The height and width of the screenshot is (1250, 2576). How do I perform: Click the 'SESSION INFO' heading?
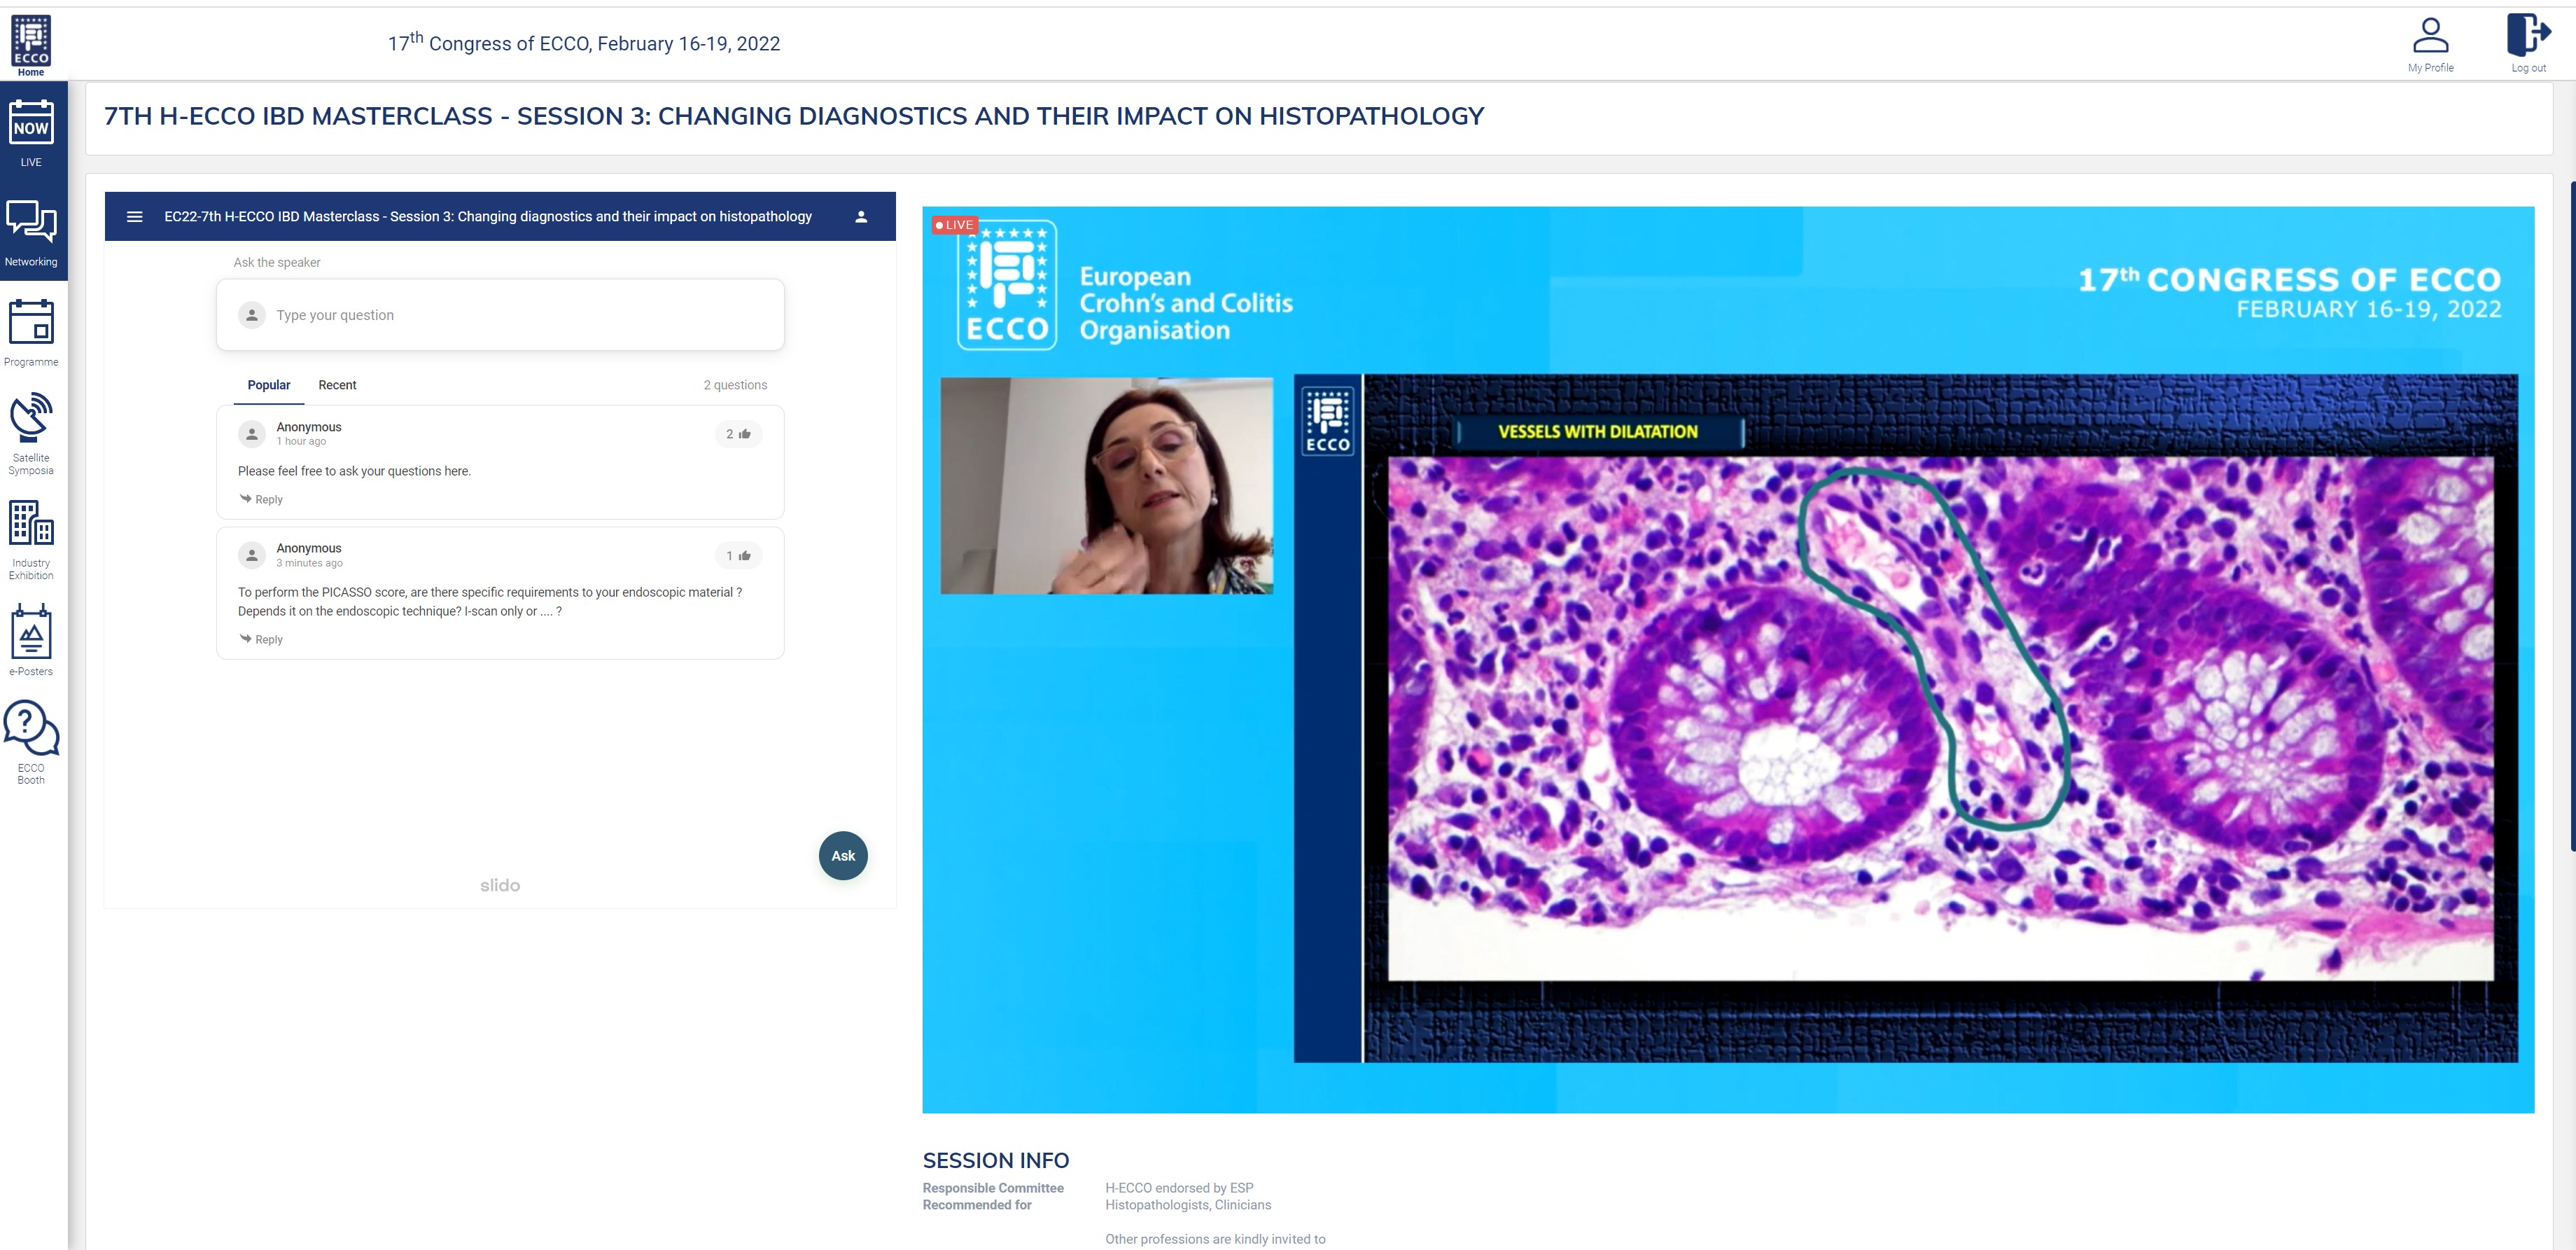tap(995, 1160)
